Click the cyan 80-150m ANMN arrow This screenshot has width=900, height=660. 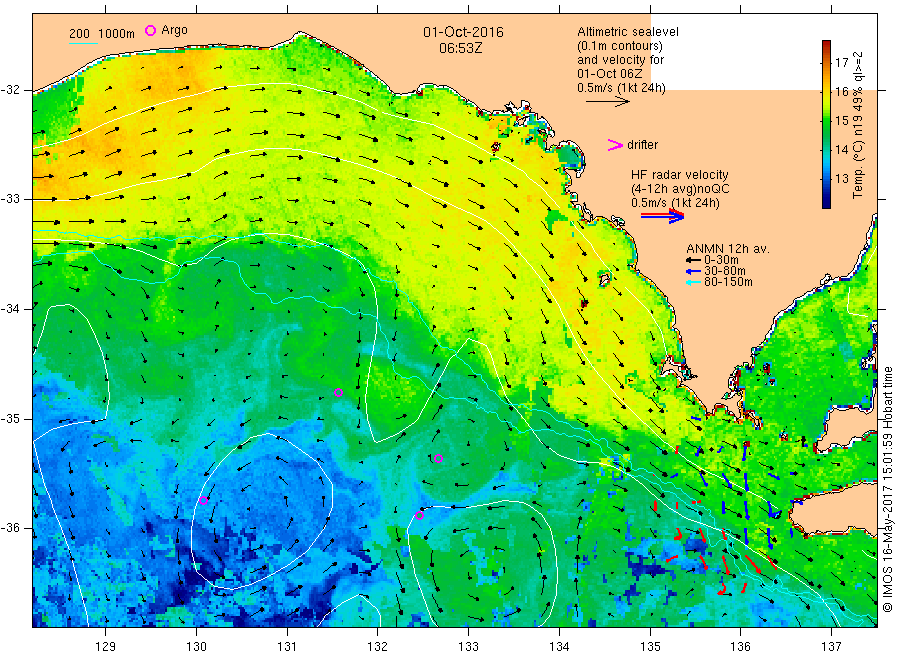pyautogui.click(x=693, y=282)
